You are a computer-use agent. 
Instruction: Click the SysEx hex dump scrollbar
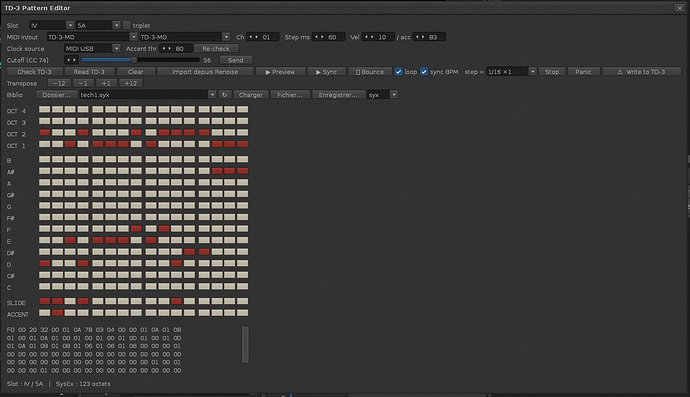(x=245, y=345)
